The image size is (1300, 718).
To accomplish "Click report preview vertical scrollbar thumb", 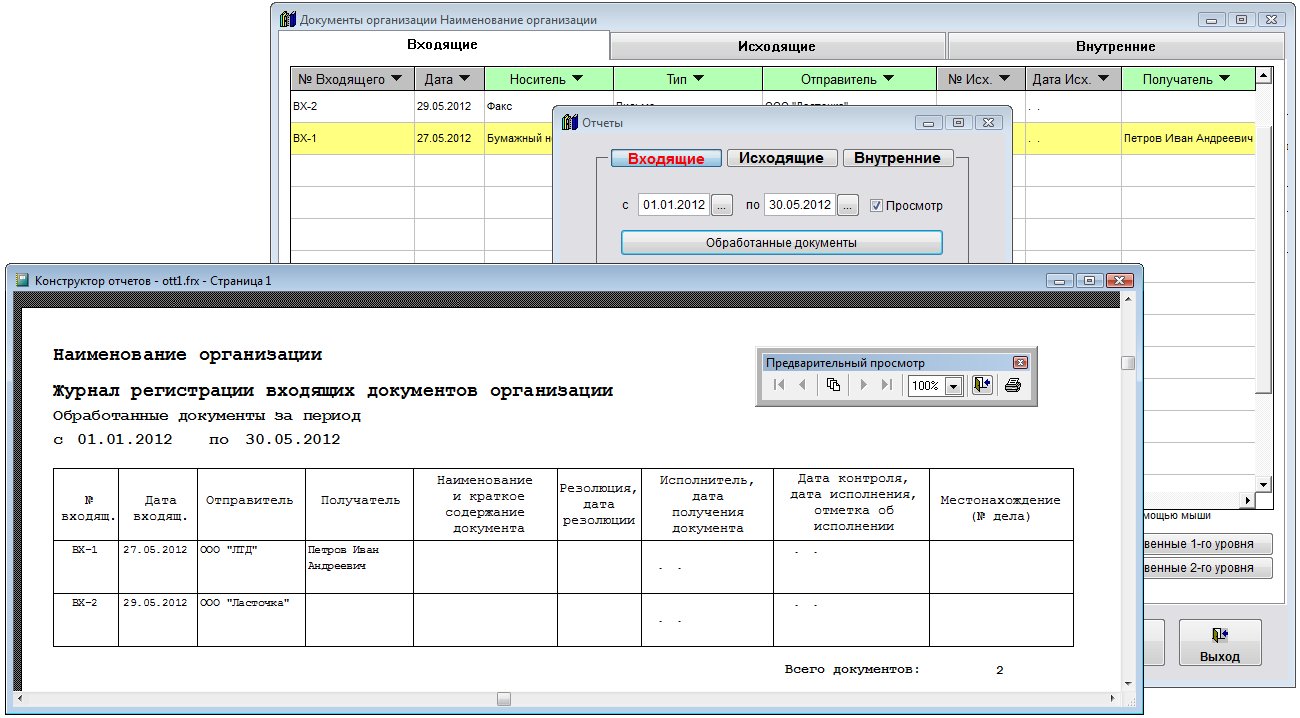I will (1128, 363).
